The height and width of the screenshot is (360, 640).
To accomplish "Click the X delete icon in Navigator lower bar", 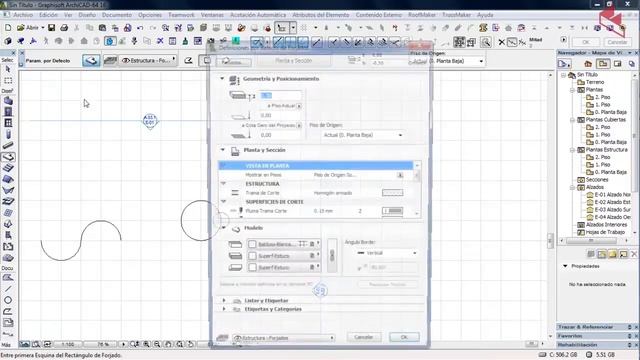I will click(634, 254).
